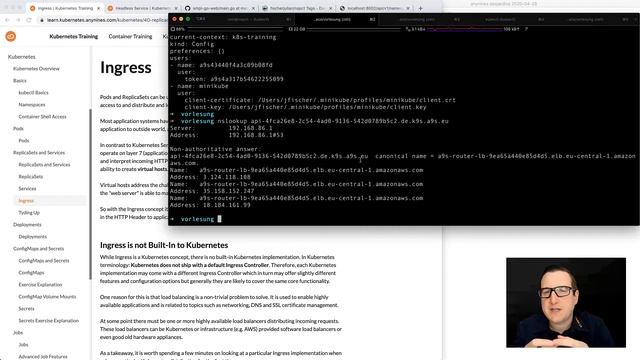Image resolution: width=640 pixels, height=360 pixels.
Task: Close the GitHub browser tab
Action: [x=253, y=8]
